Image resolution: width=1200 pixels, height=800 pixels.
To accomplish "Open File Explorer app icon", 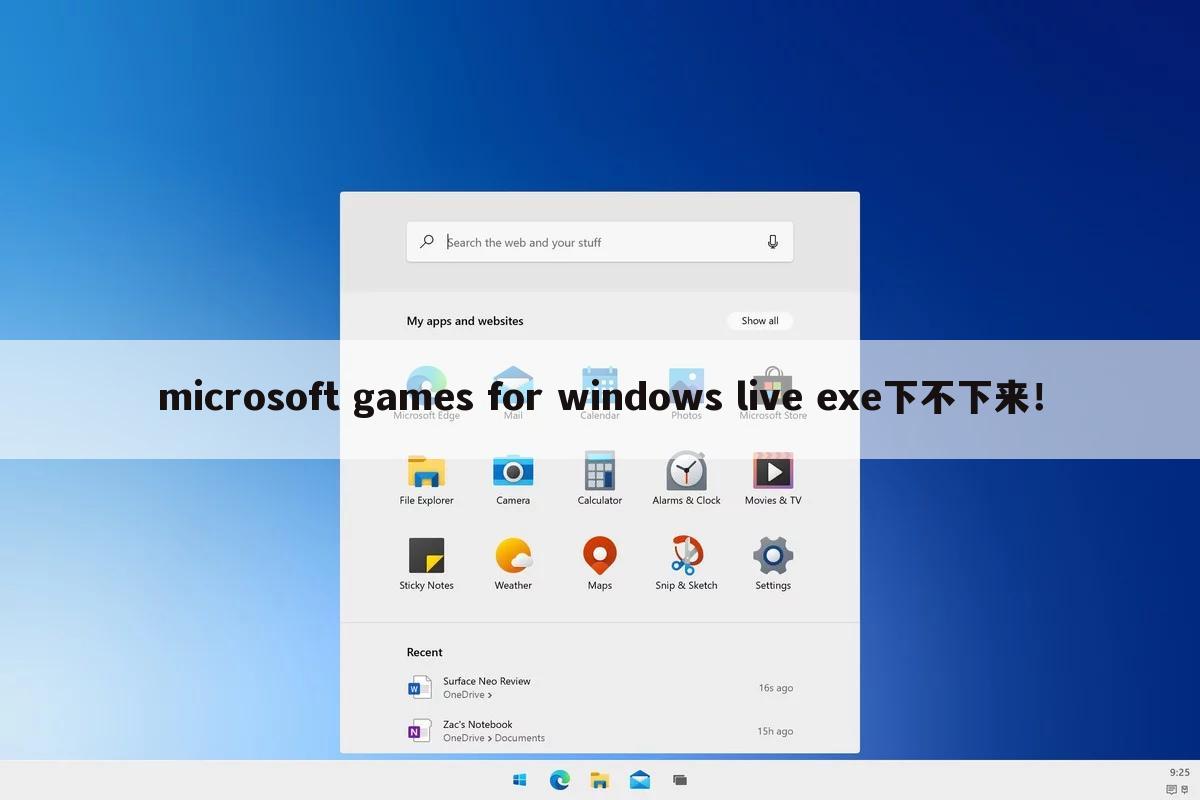I will click(426, 471).
